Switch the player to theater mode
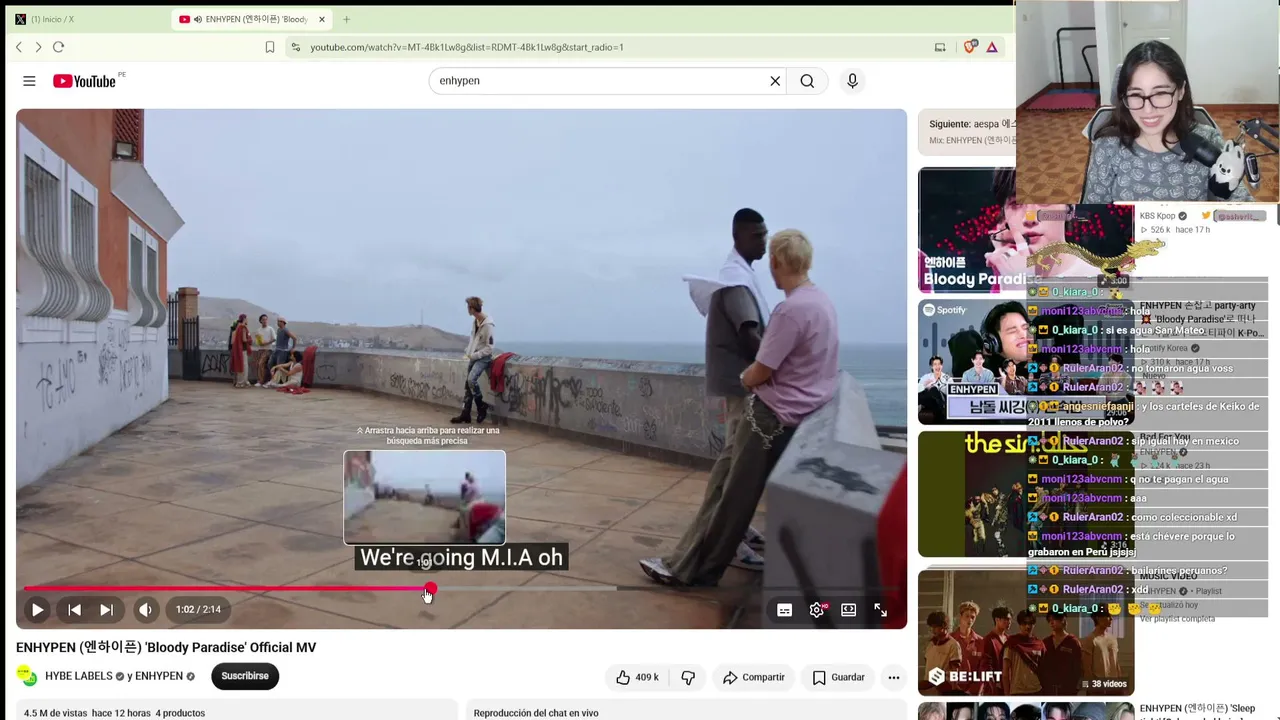 [849, 610]
